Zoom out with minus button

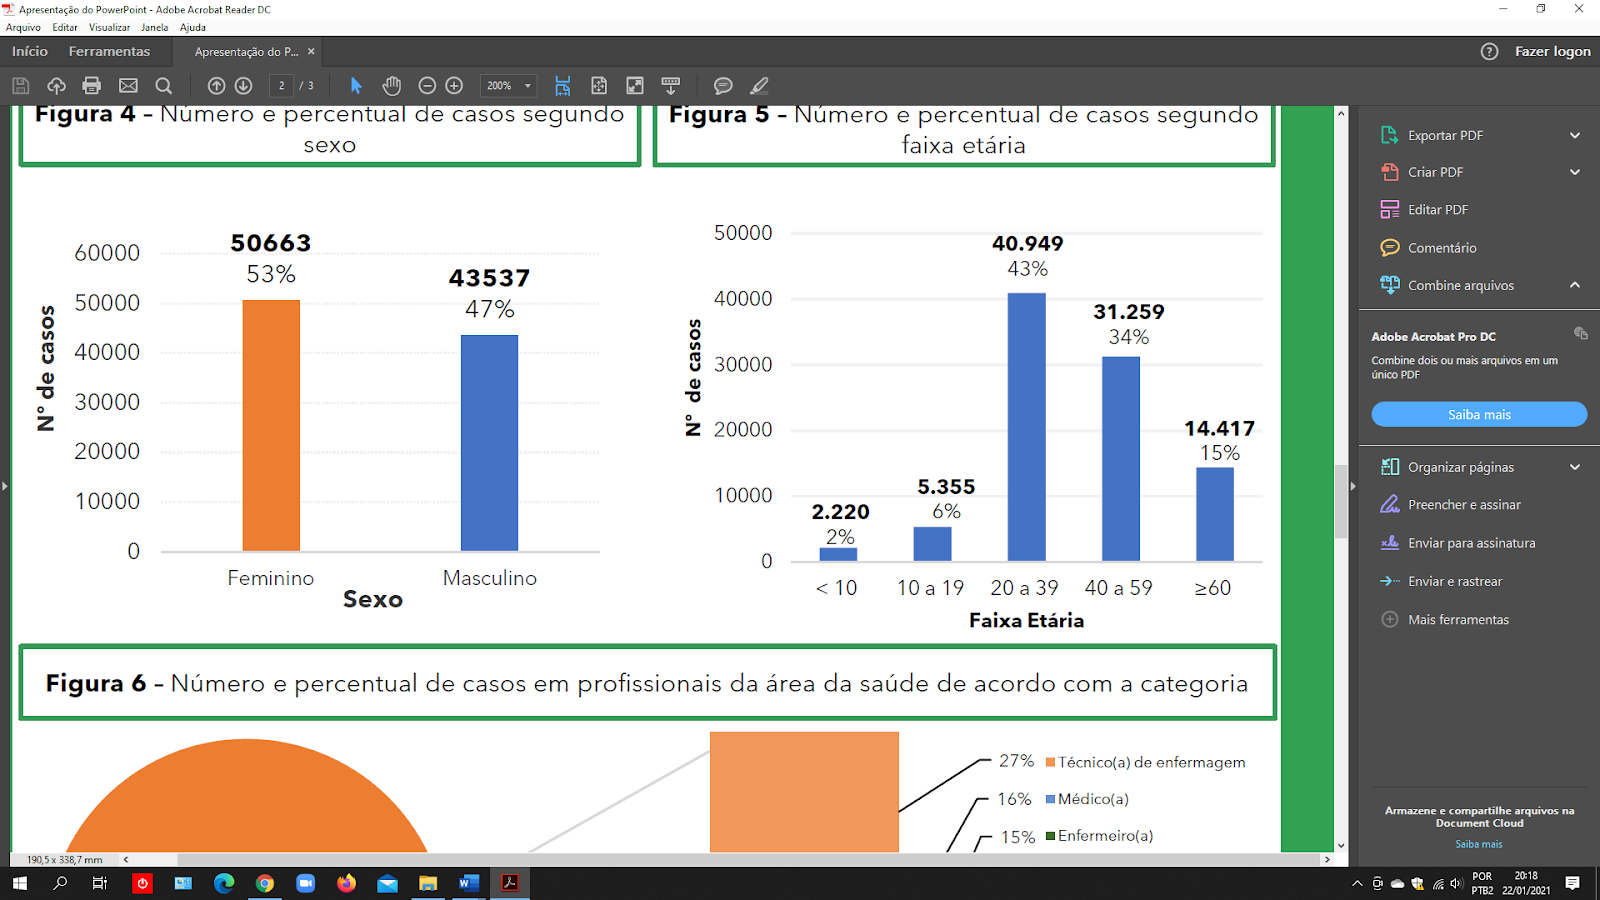click(427, 86)
